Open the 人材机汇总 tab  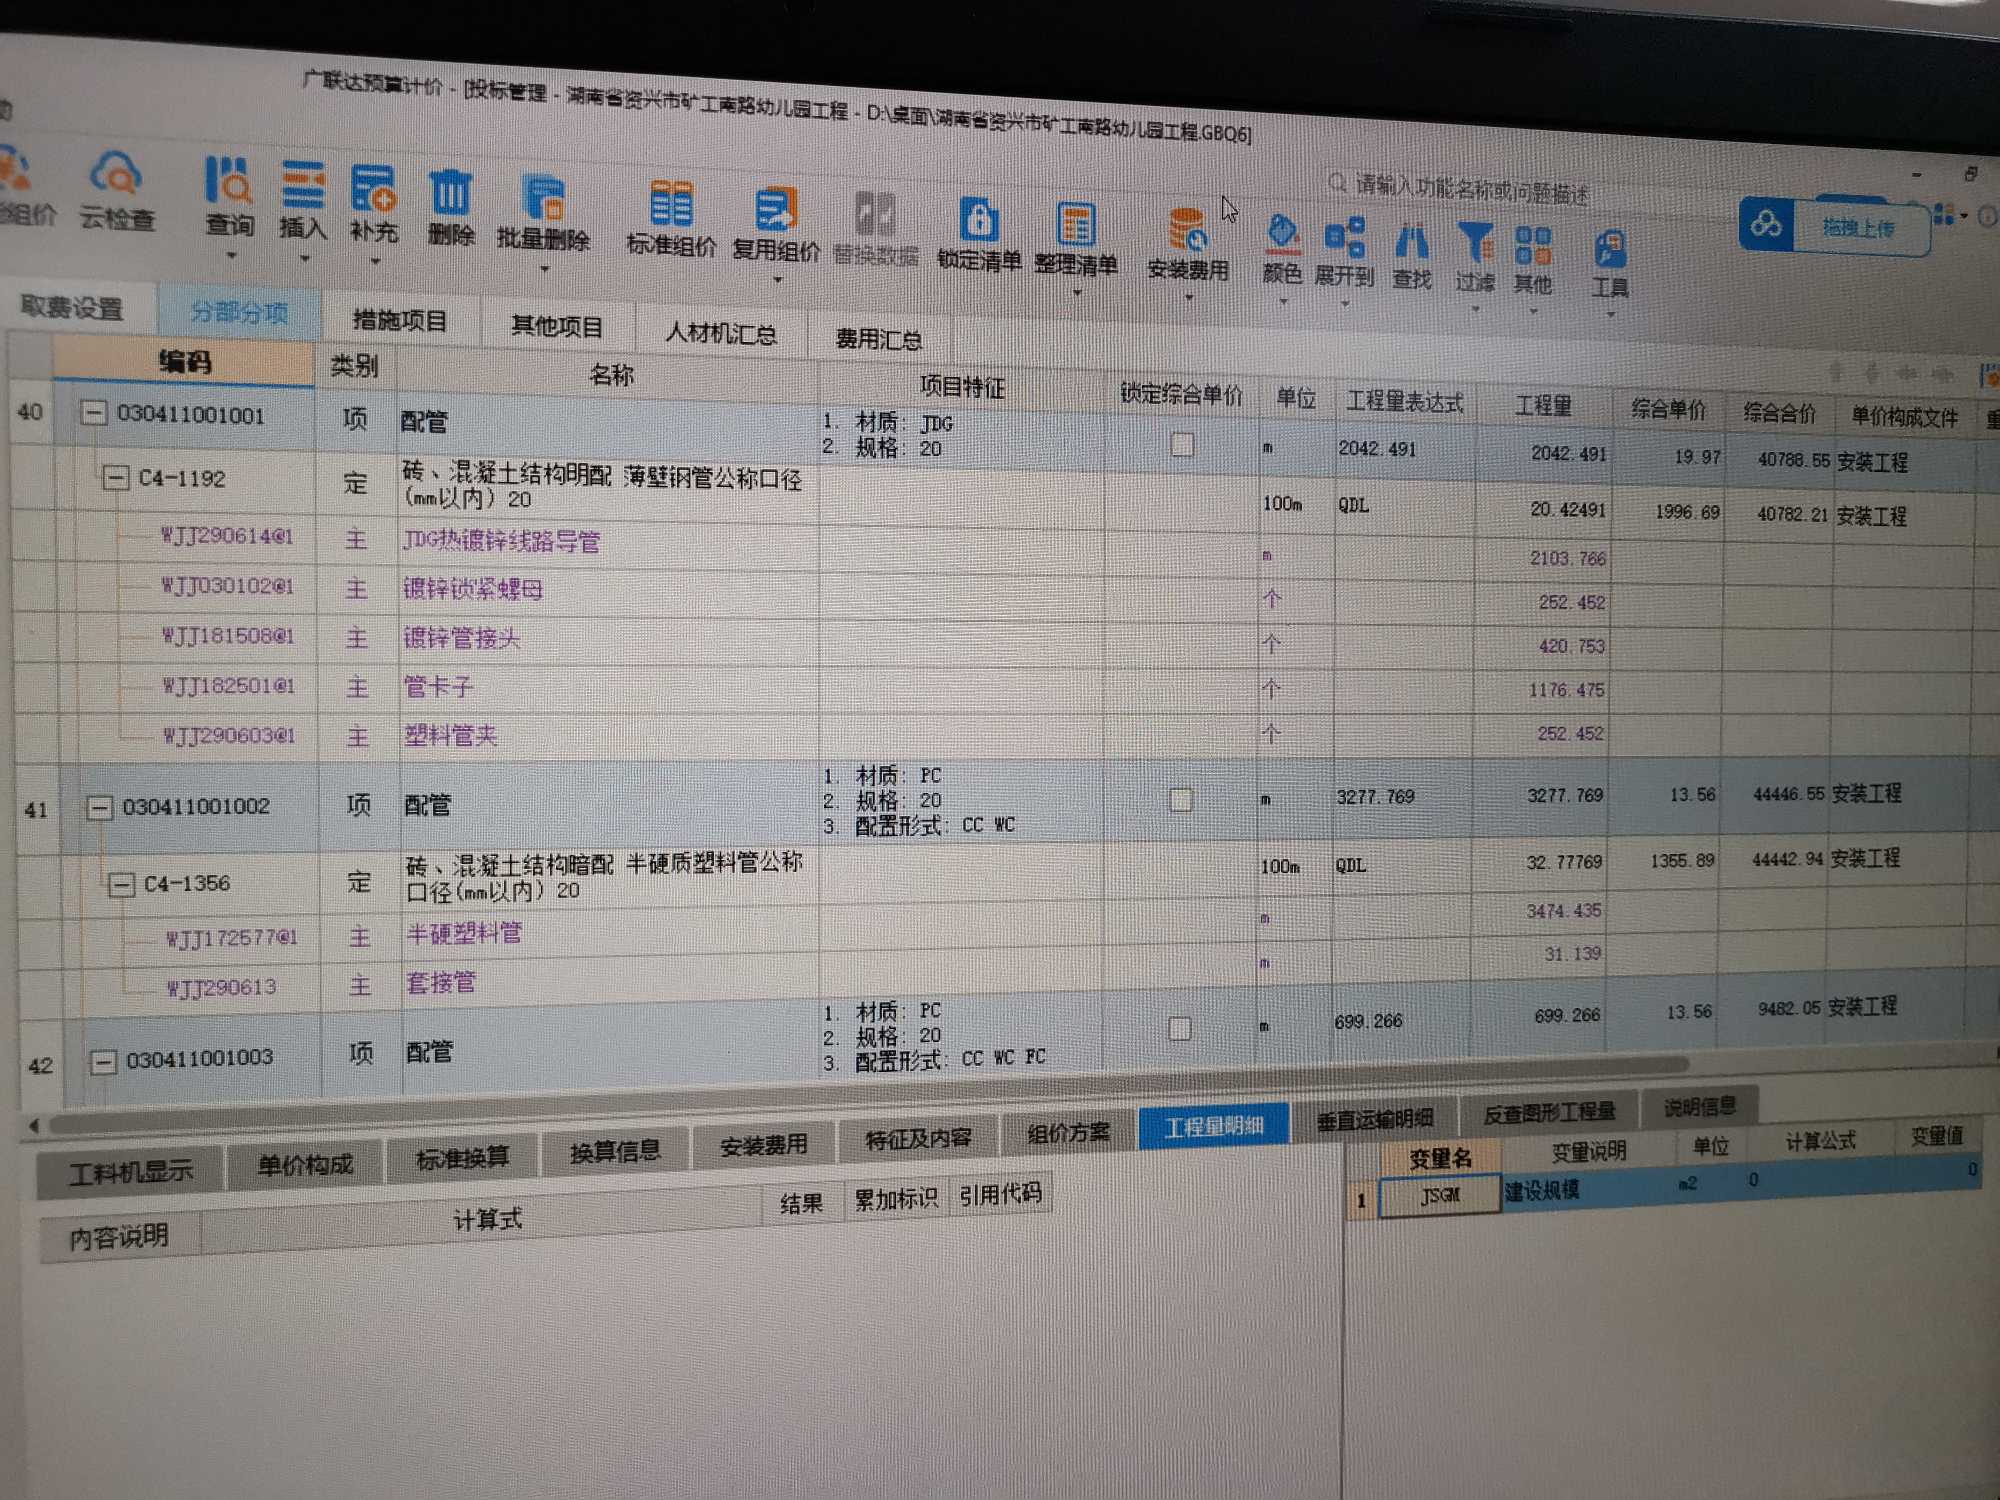point(720,333)
